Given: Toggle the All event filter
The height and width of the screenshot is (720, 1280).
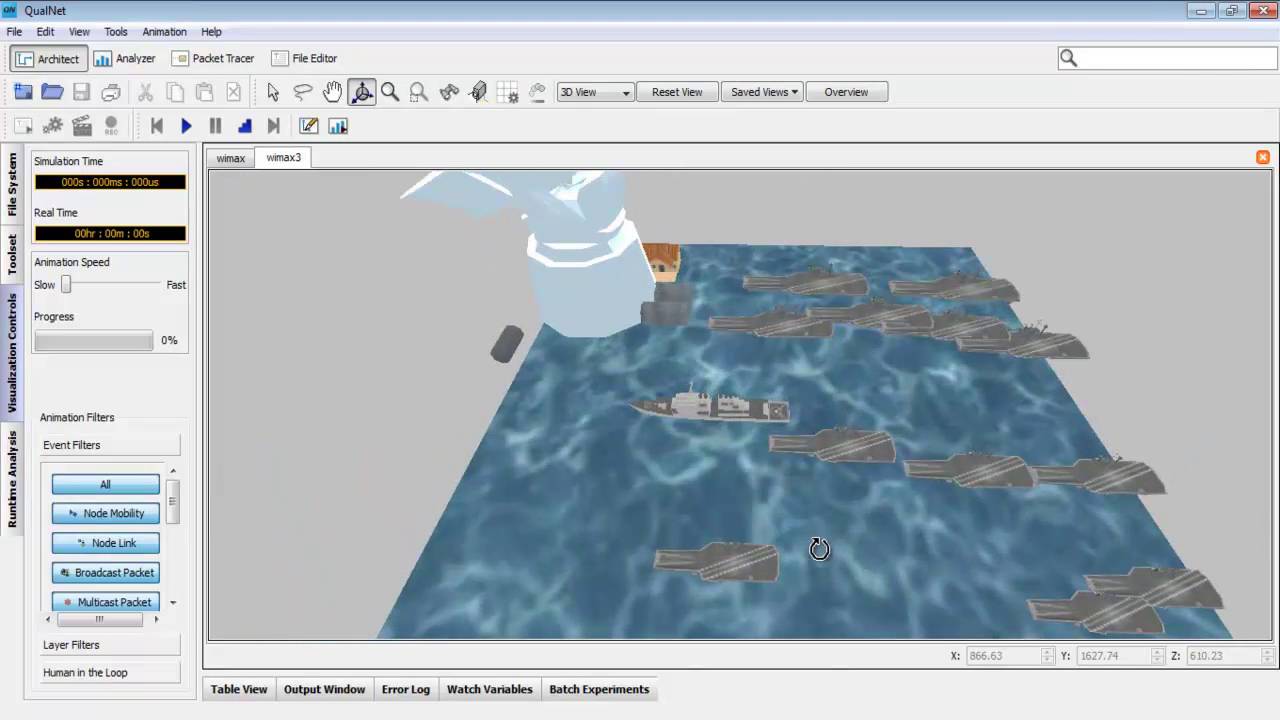Looking at the screenshot, I should tap(106, 484).
